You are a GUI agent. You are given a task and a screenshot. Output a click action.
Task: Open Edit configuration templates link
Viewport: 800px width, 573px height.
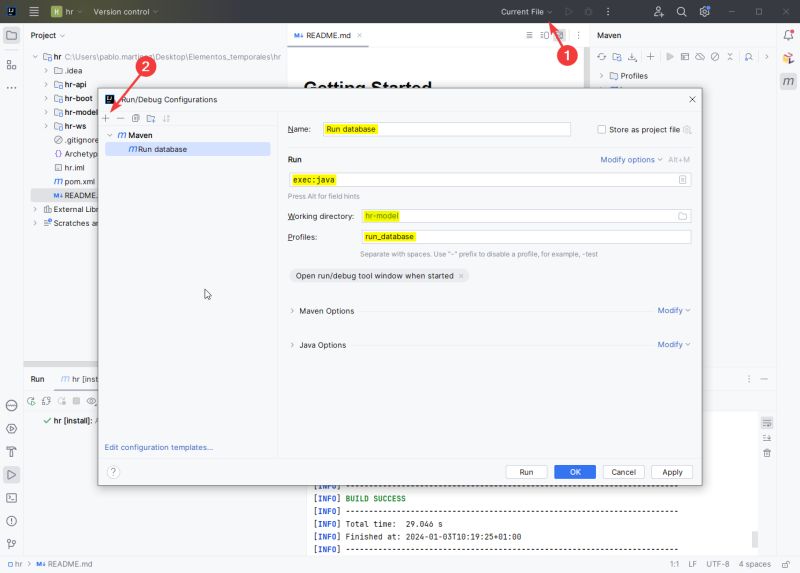[159, 447]
